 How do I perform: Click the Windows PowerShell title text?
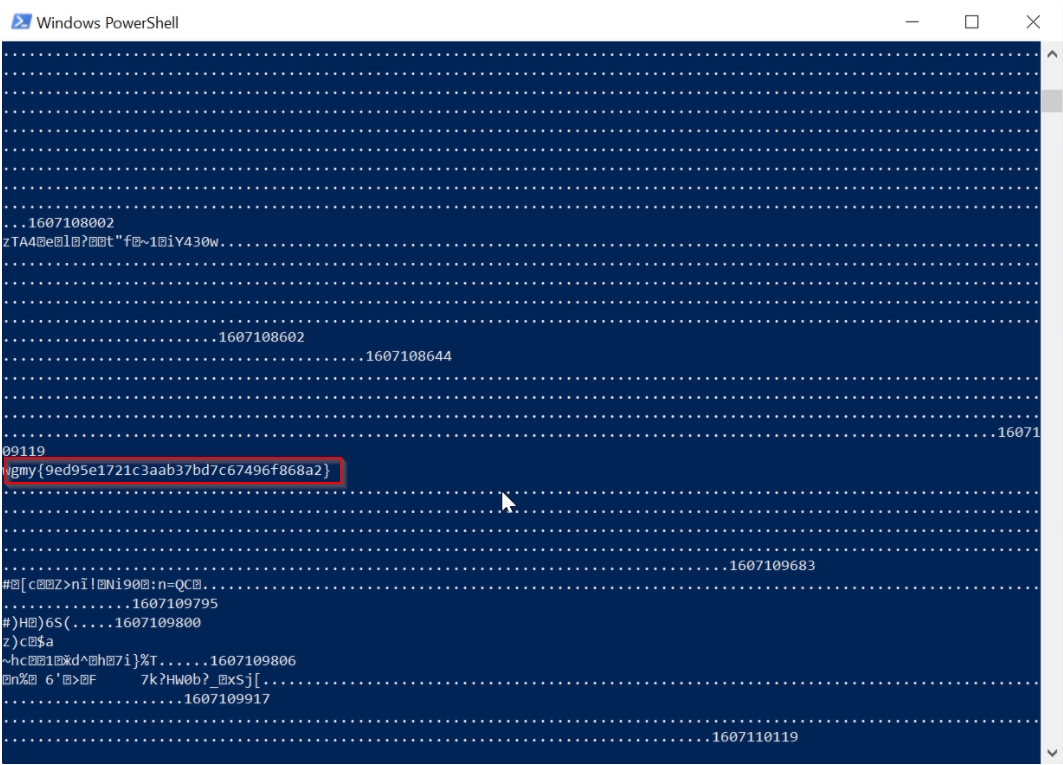tap(107, 22)
